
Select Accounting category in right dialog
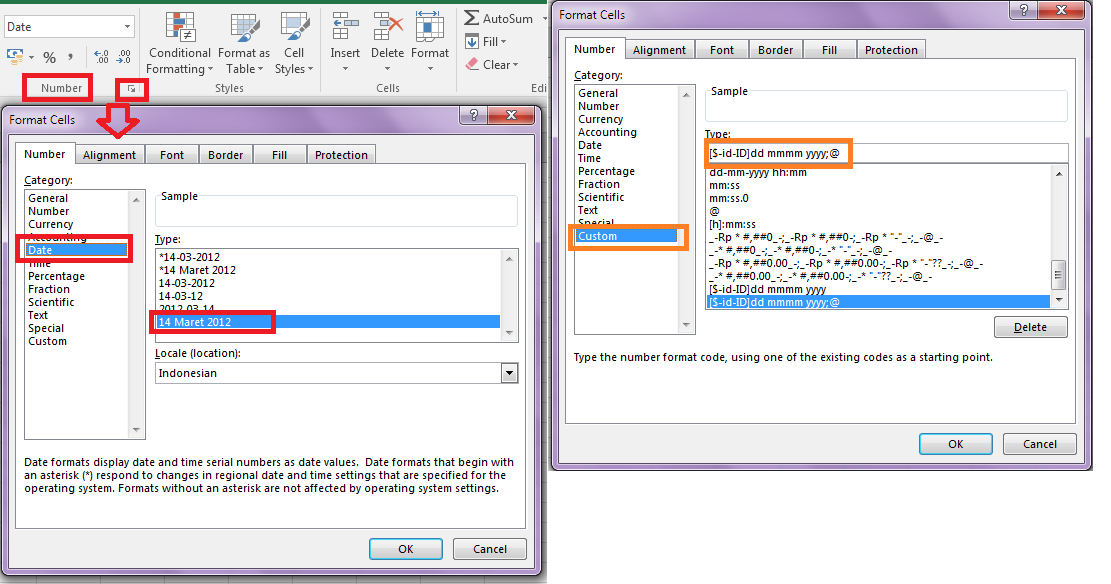click(x=607, y=132)
